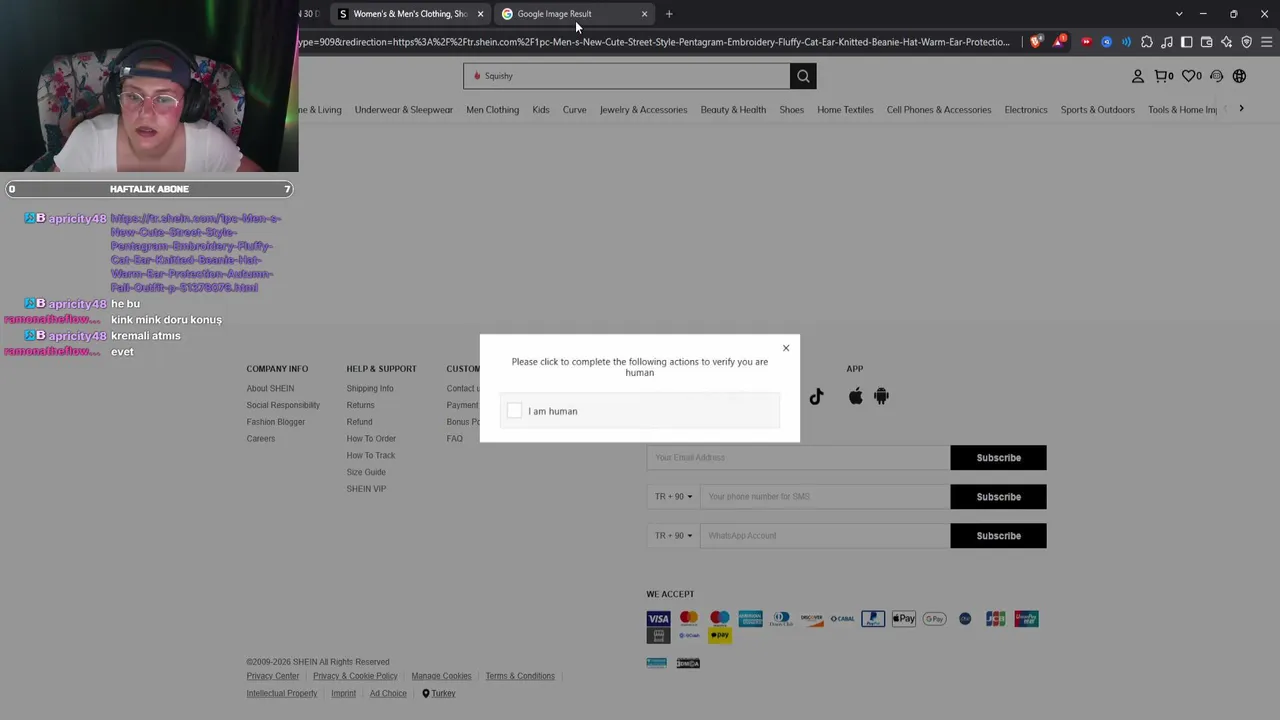Open the Kids category
The image size is (1280, 720).
541,110
